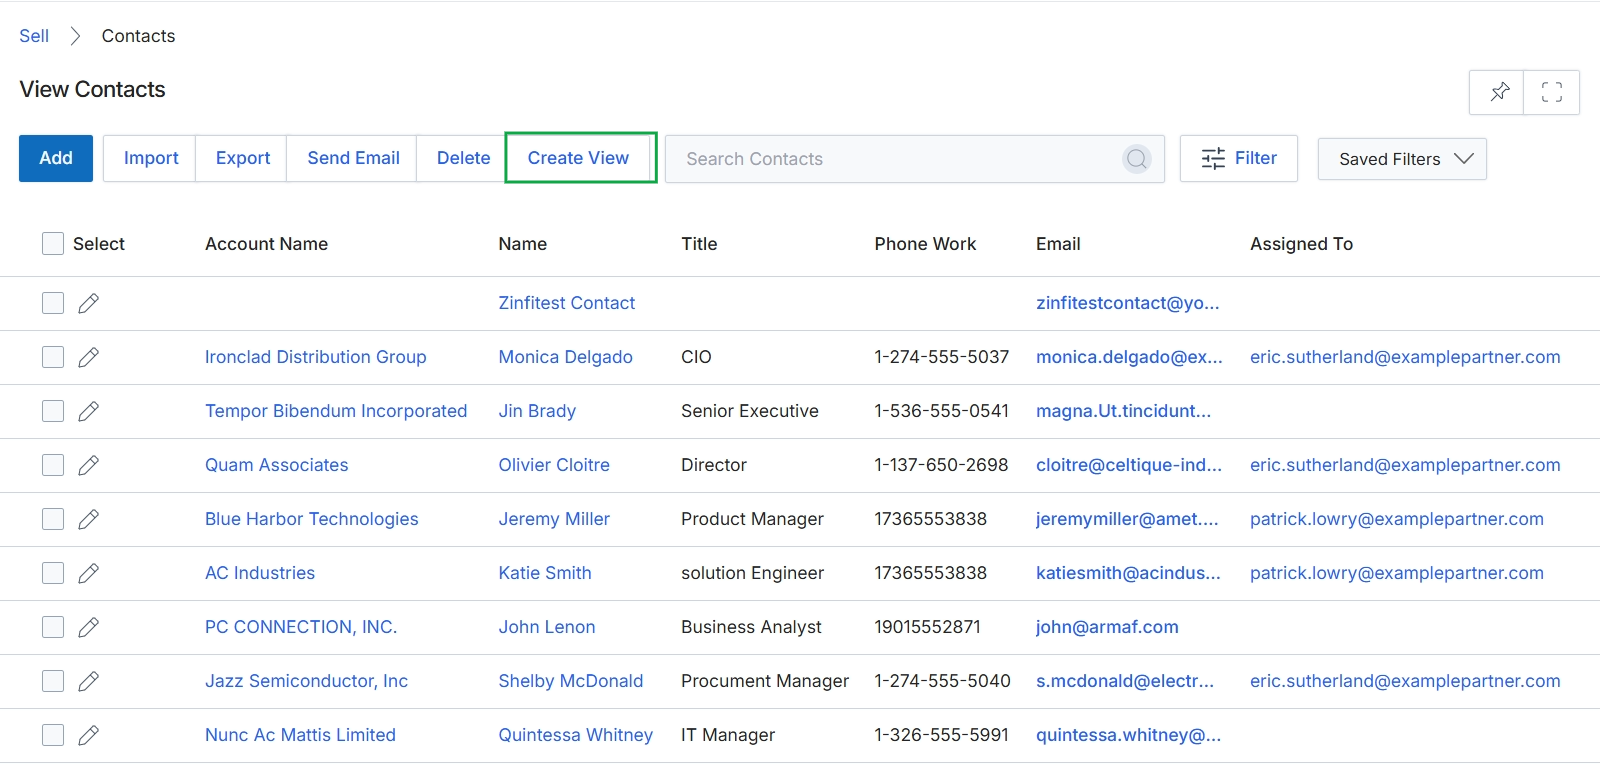Click zinfitestcontact@yo... email link

1127,303
